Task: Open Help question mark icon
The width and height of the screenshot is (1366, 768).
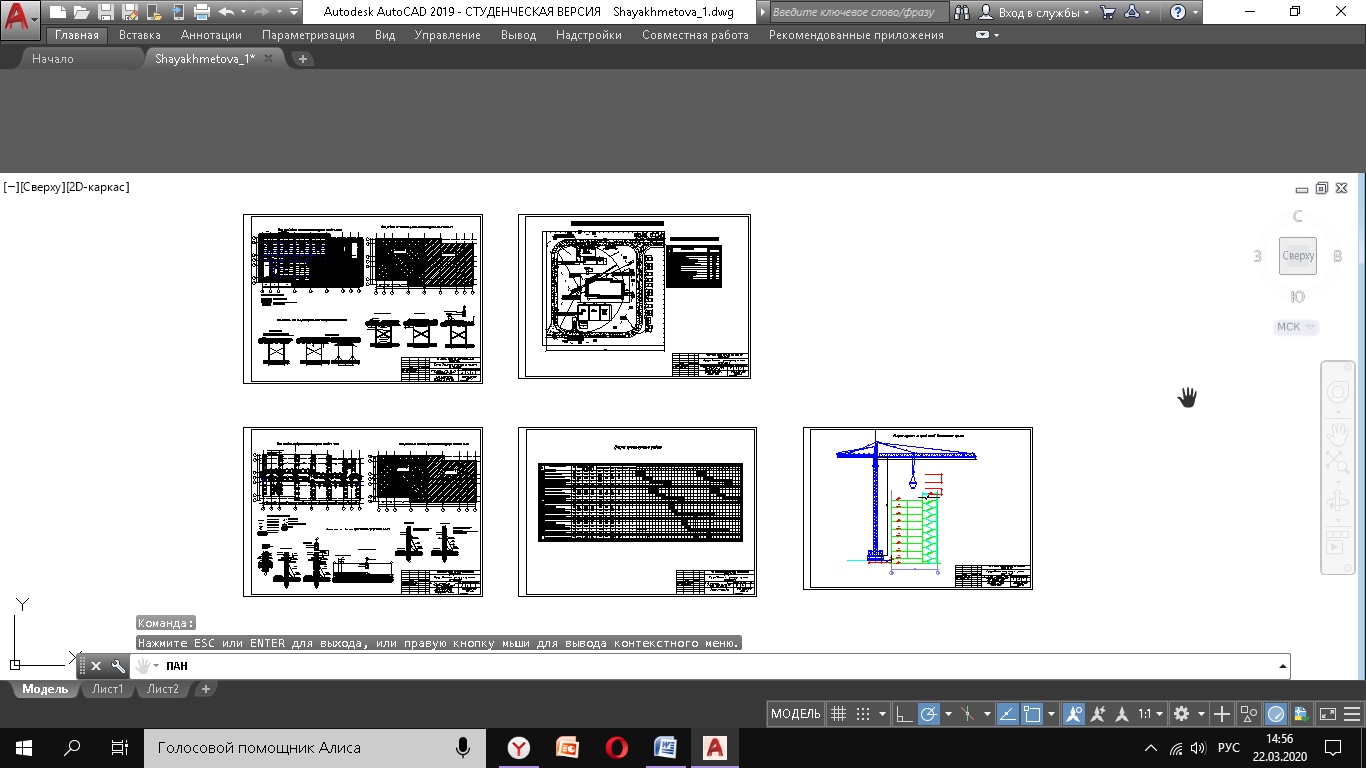Action: (1177, 12)
